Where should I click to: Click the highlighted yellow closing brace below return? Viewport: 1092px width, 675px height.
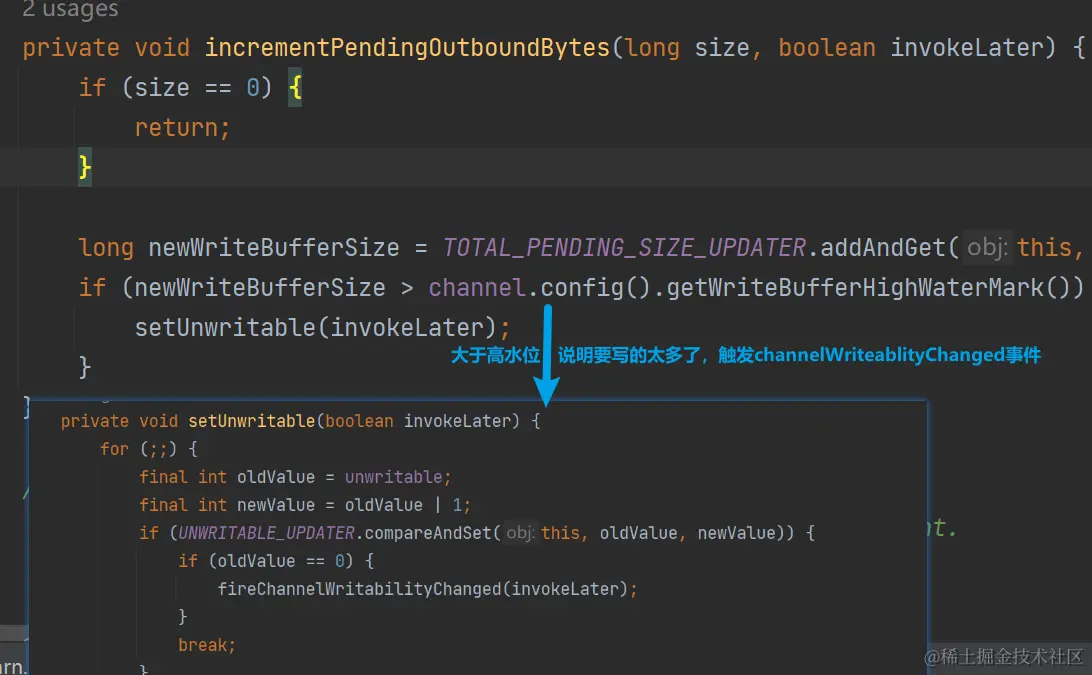pyautogui.click(x=85, y=168)
